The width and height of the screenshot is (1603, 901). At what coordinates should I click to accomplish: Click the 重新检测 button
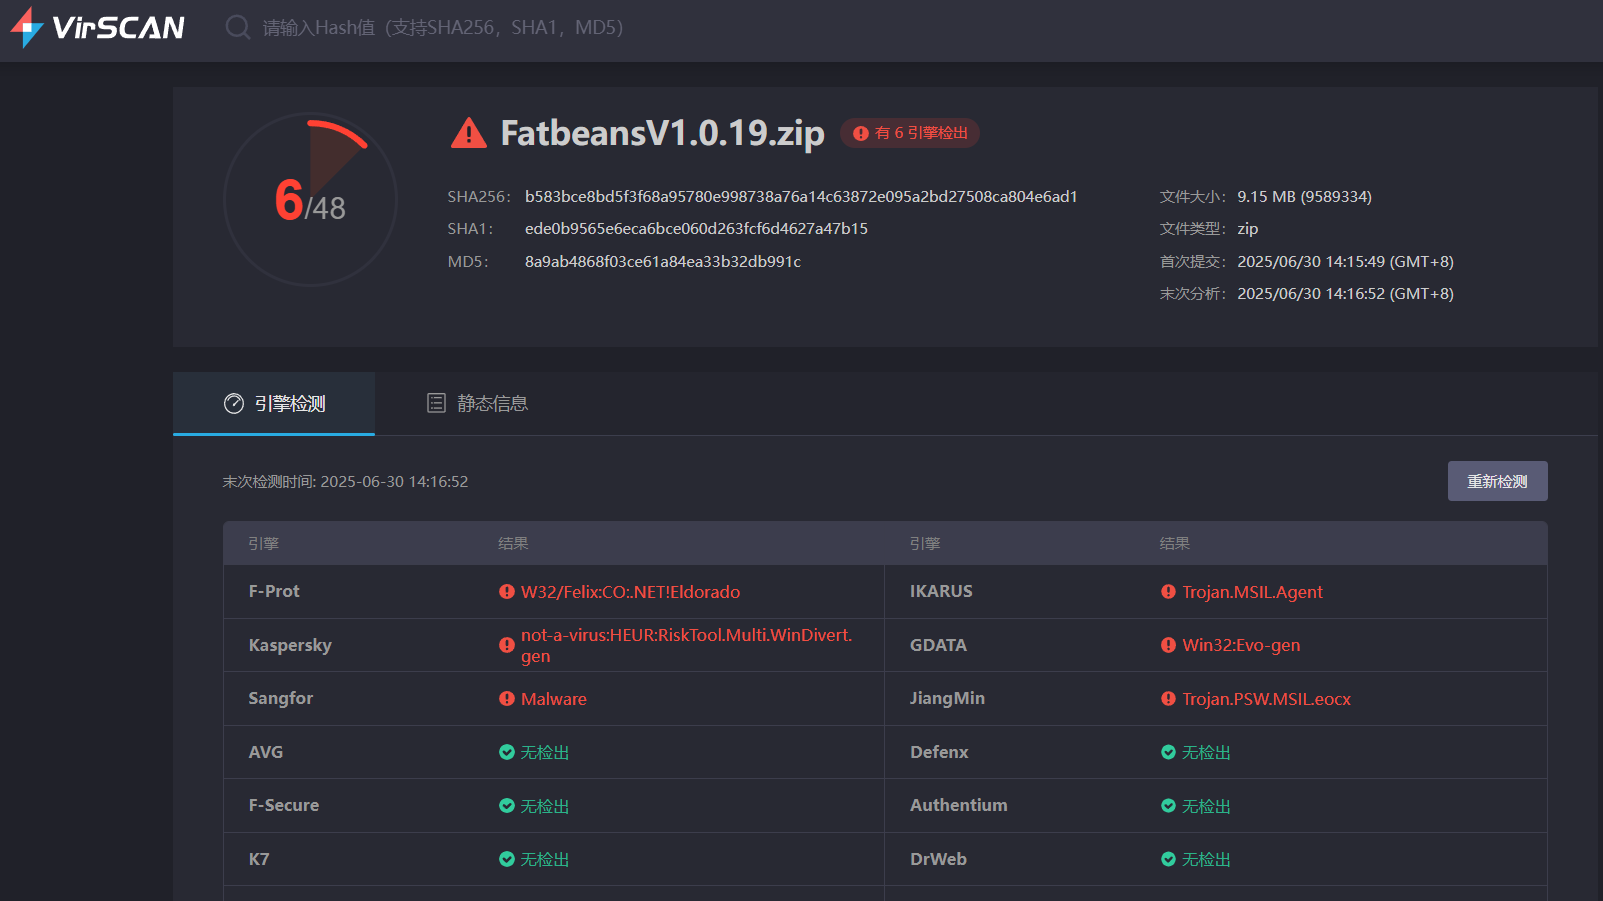click(1497, 481)
